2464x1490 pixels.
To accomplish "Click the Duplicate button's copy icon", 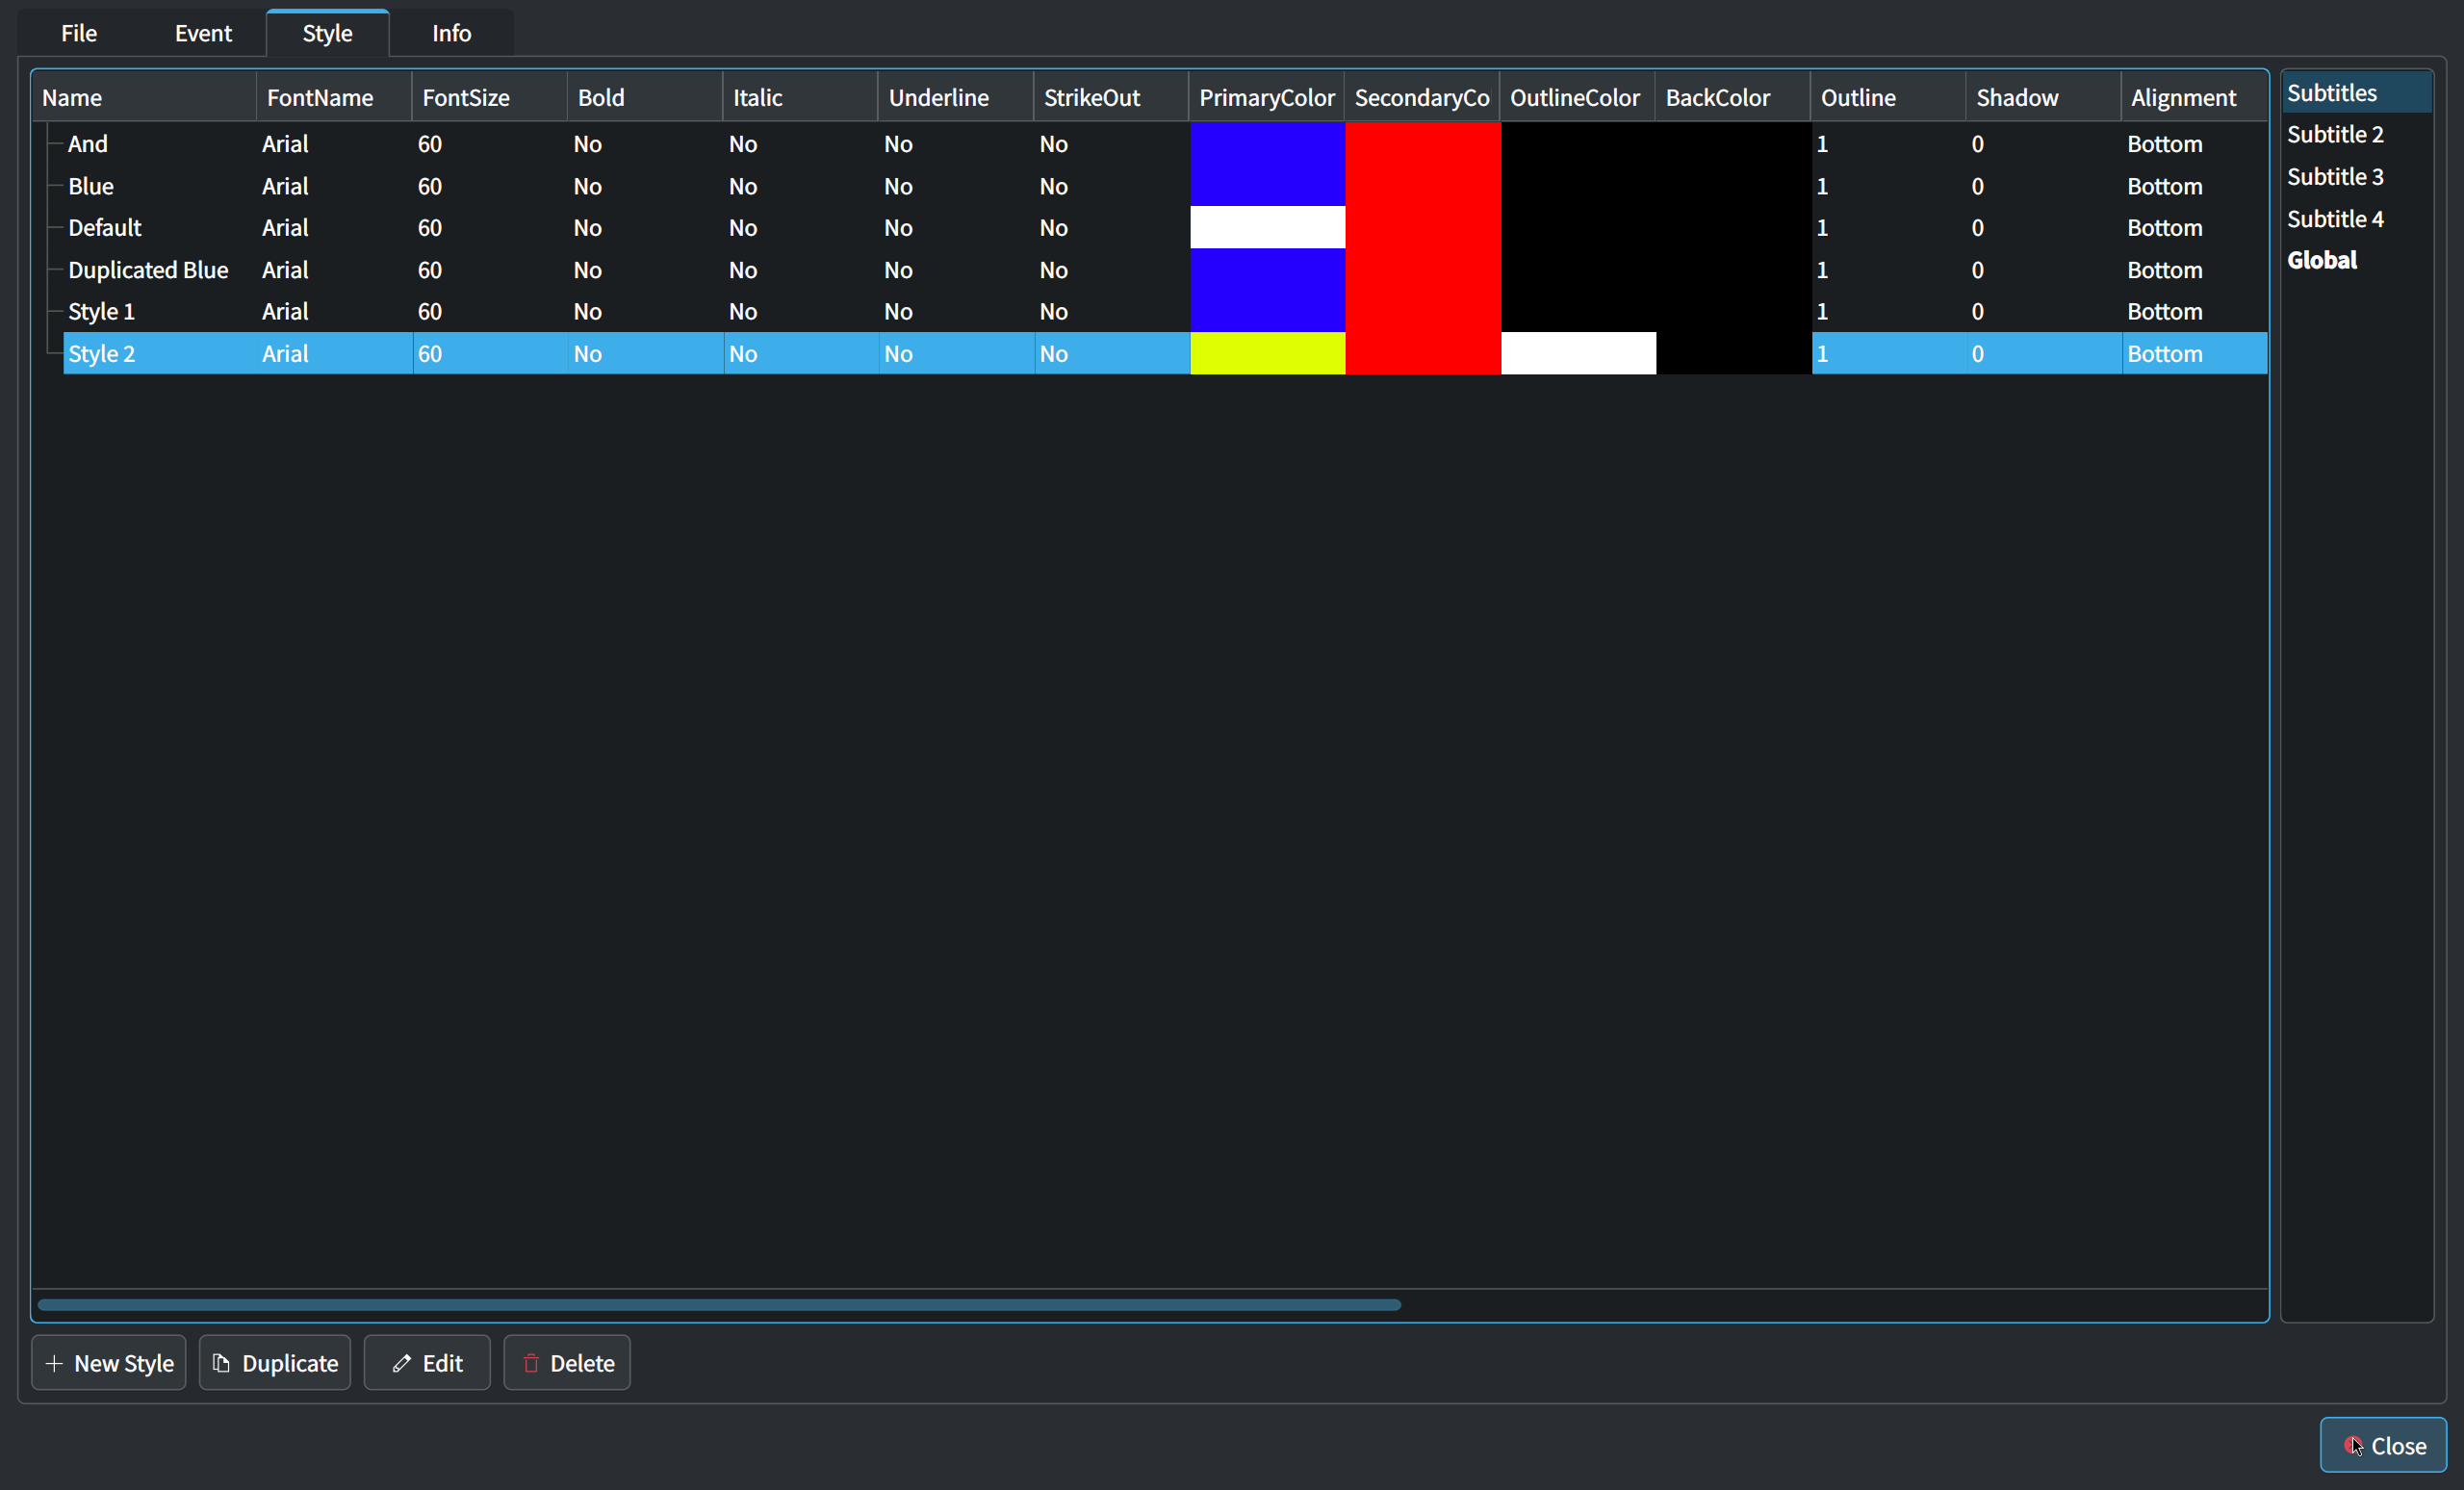I will 221,1363.
